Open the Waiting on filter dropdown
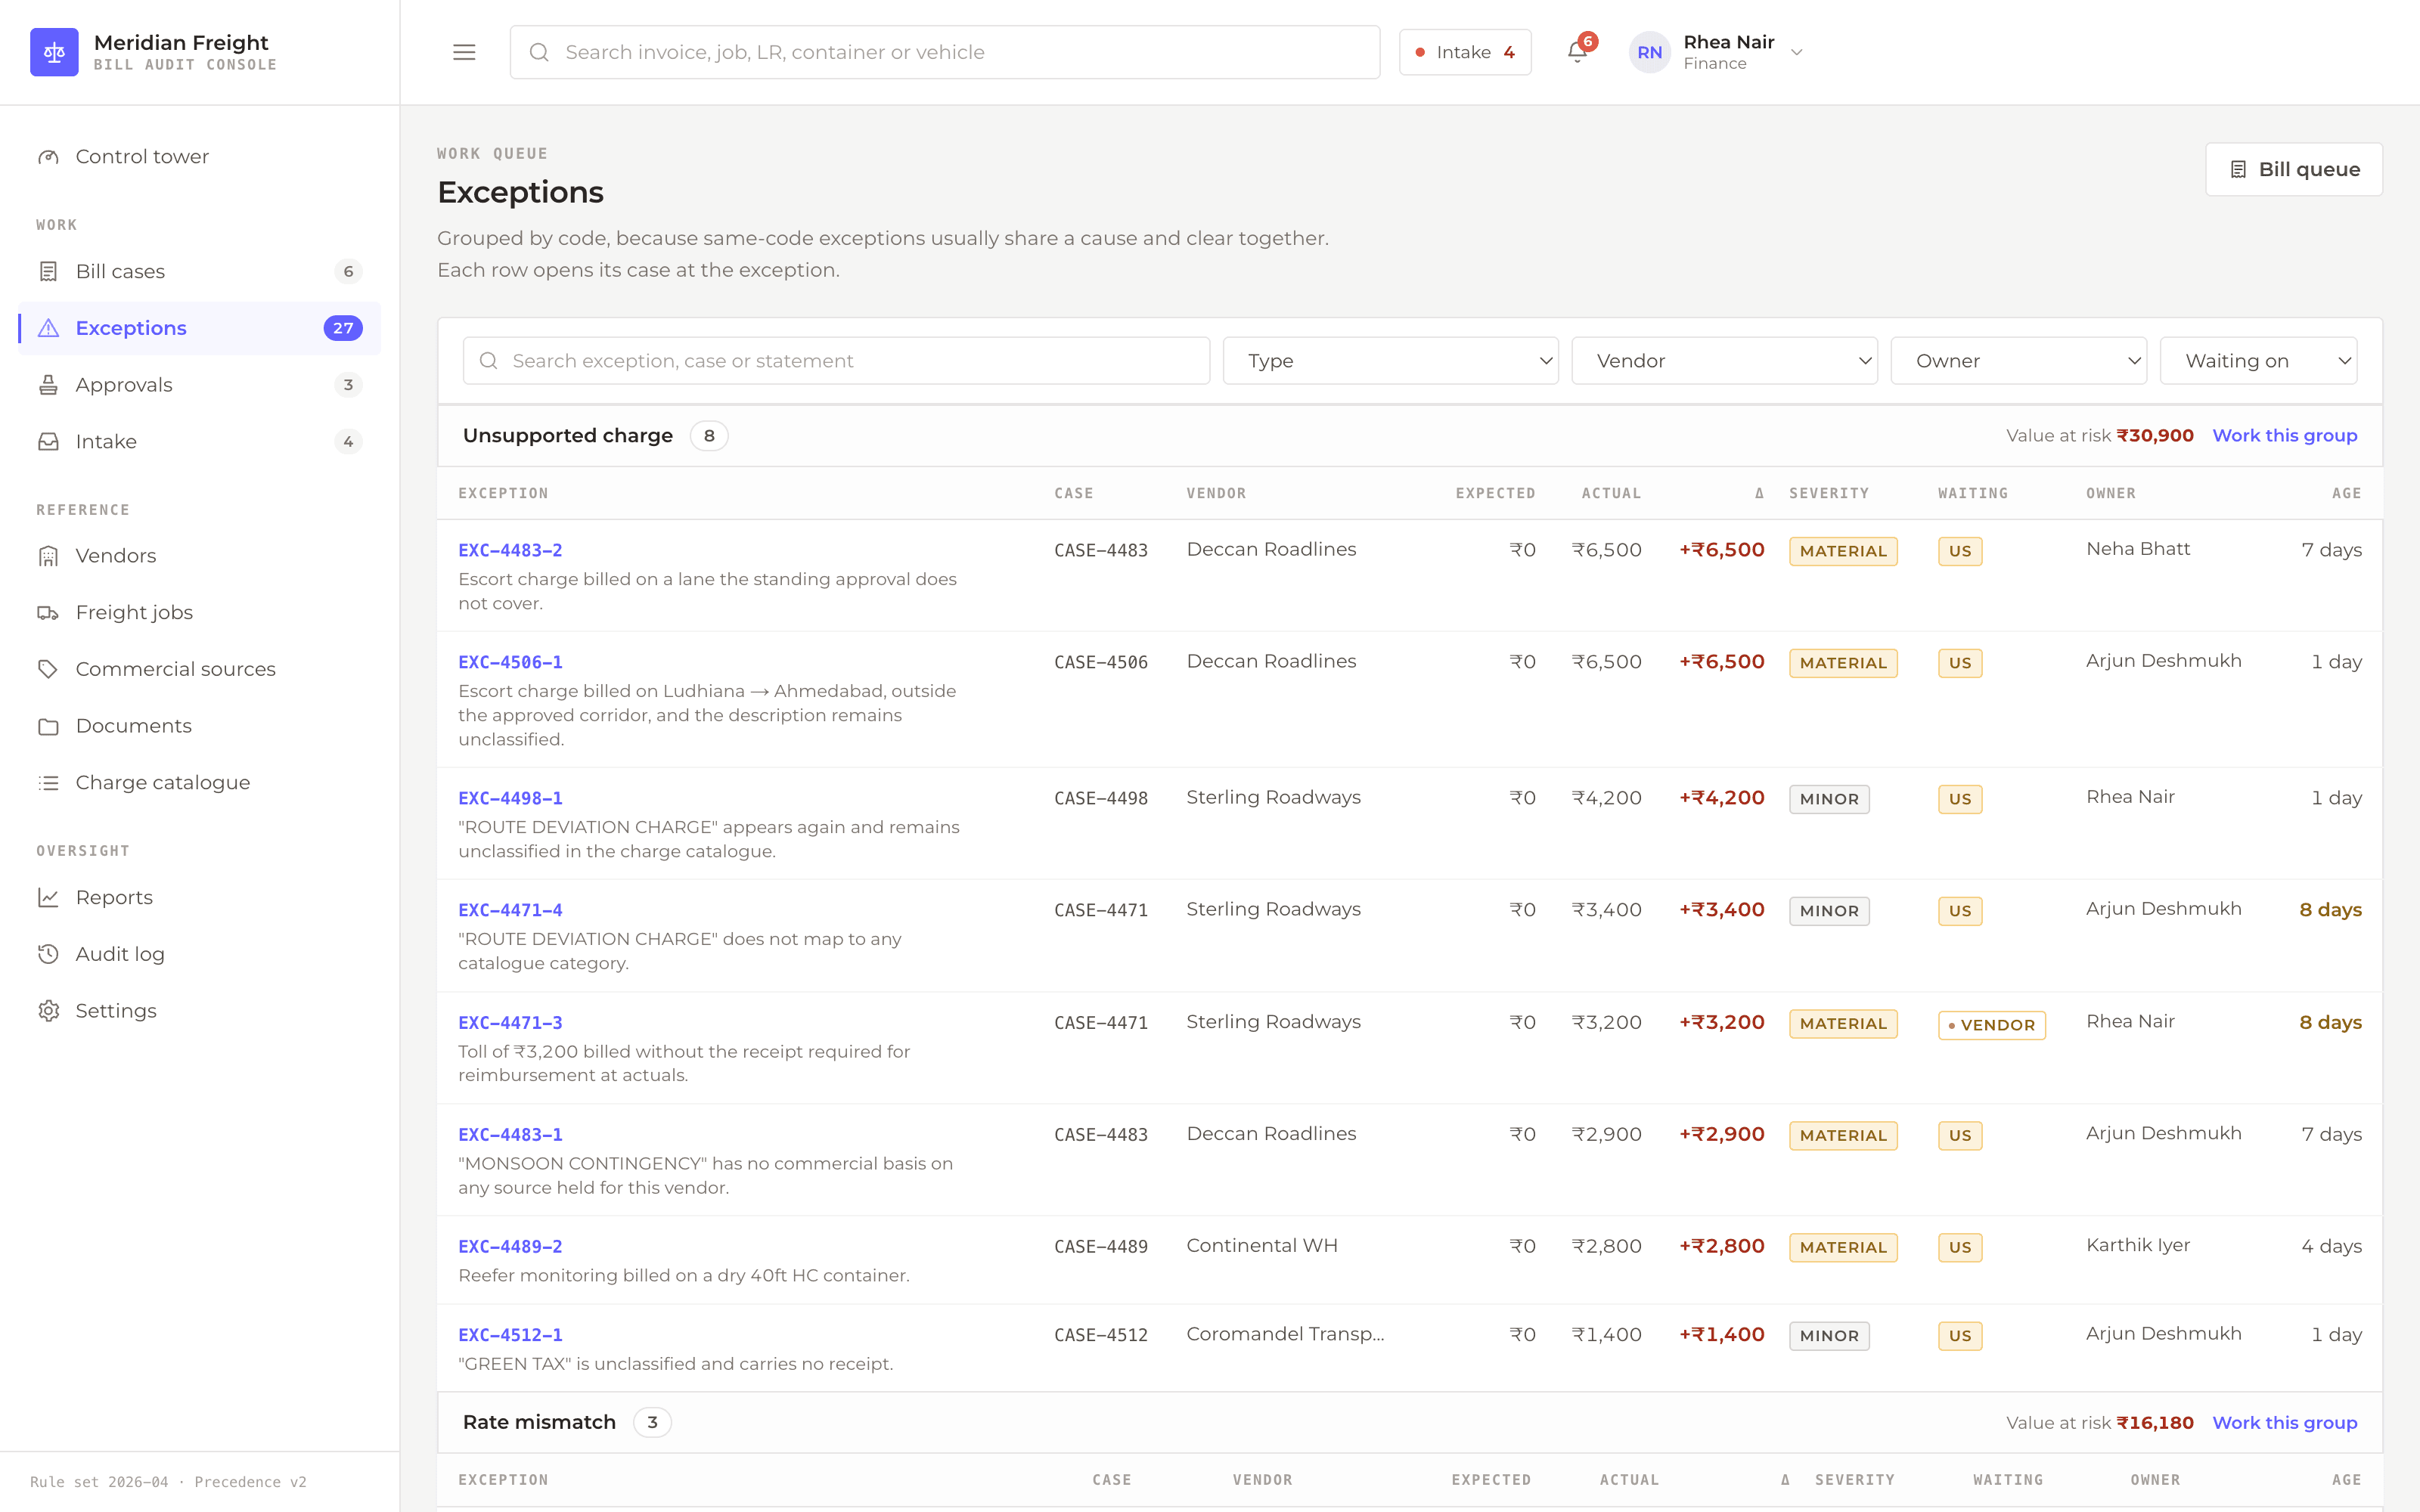 (x=2258, y=361)
